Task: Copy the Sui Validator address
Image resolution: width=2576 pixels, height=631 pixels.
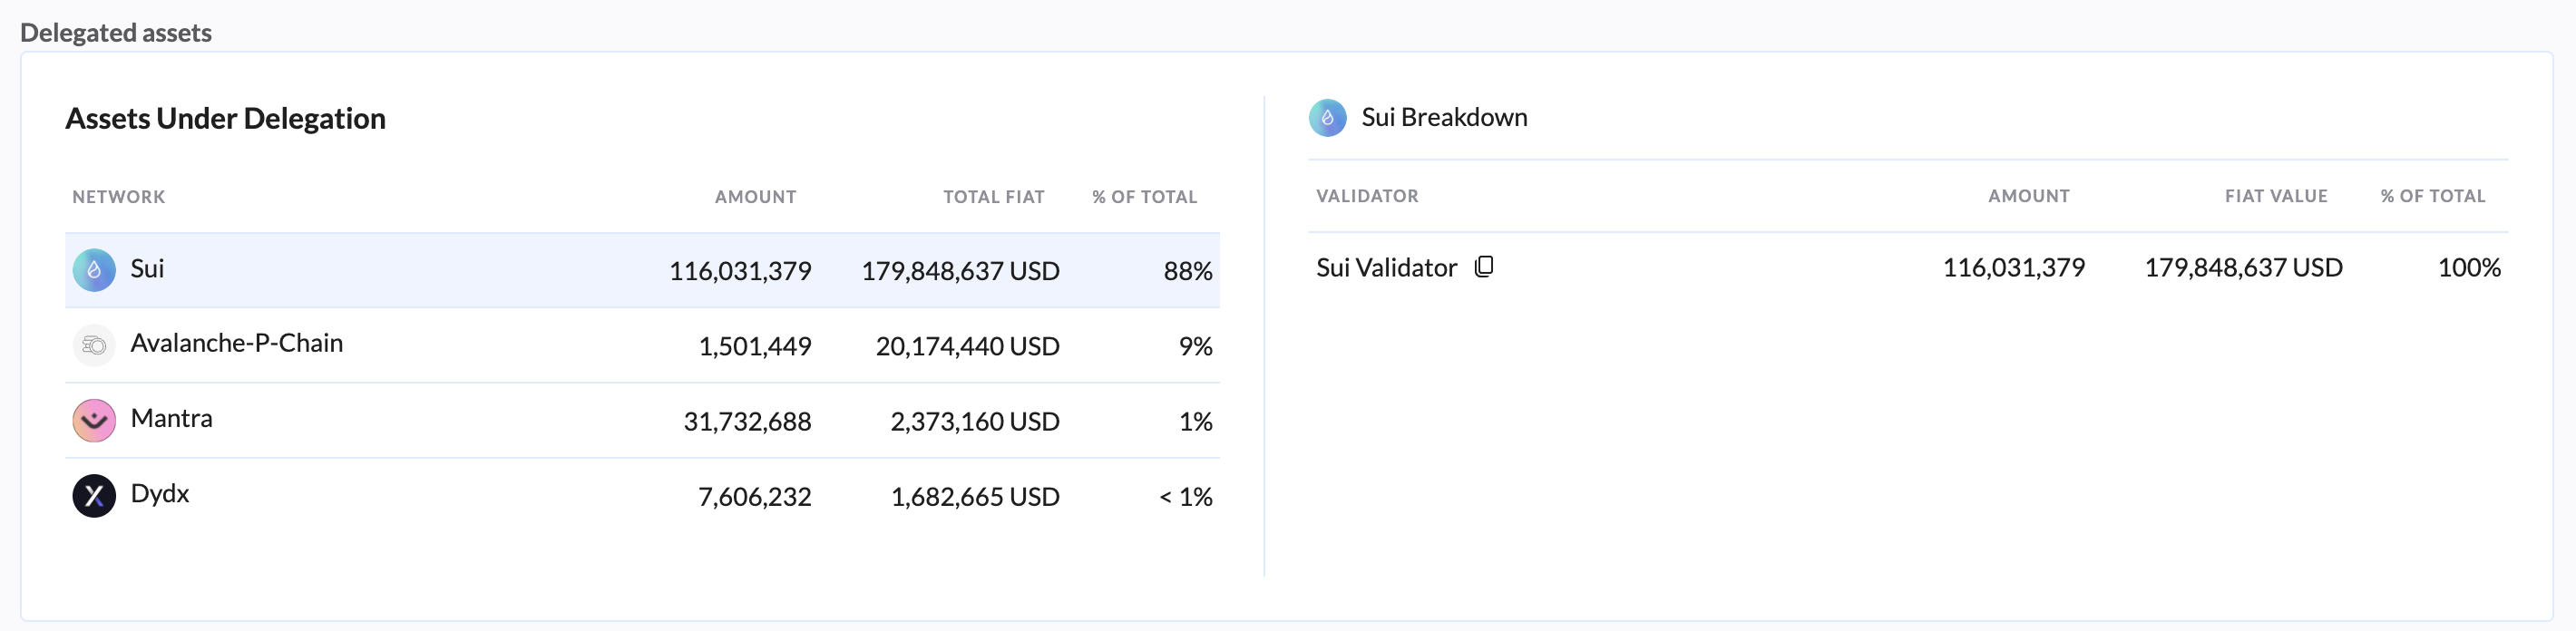Action: coord(1484,267)
